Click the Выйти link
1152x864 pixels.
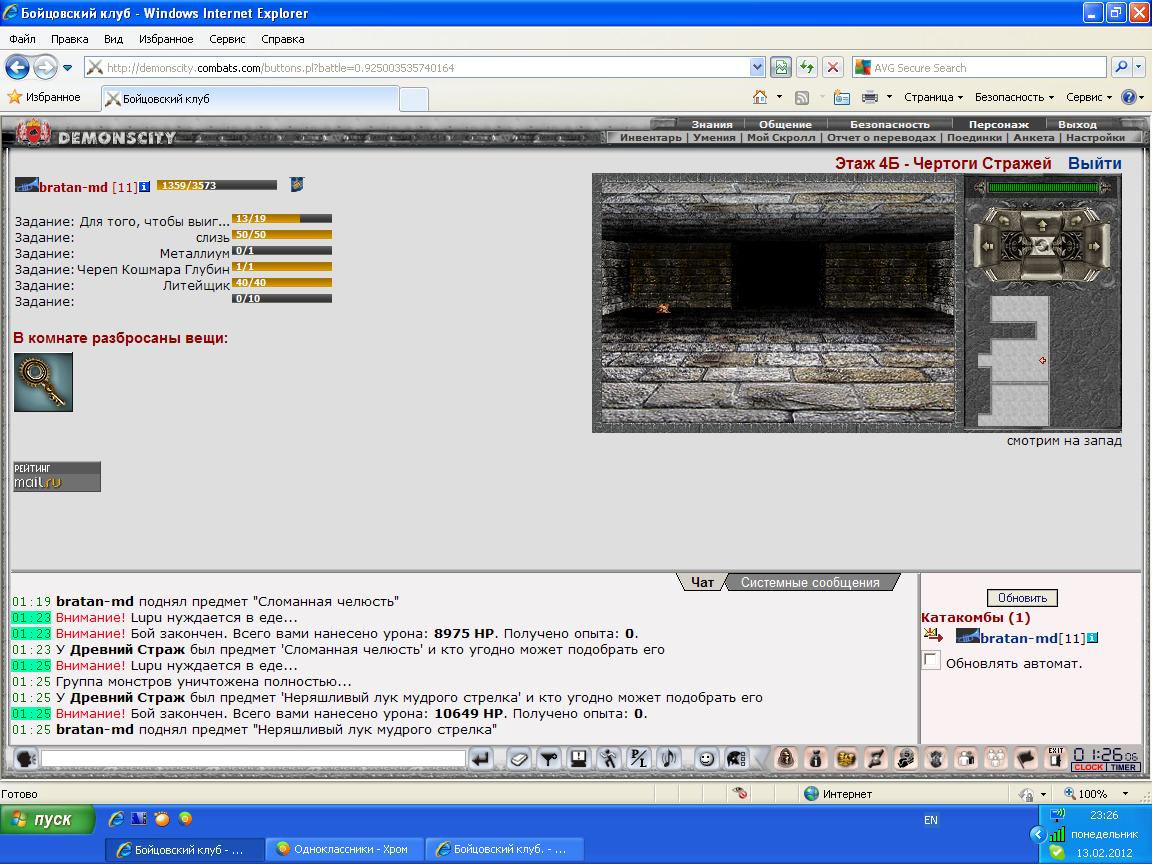[1094, 163]
